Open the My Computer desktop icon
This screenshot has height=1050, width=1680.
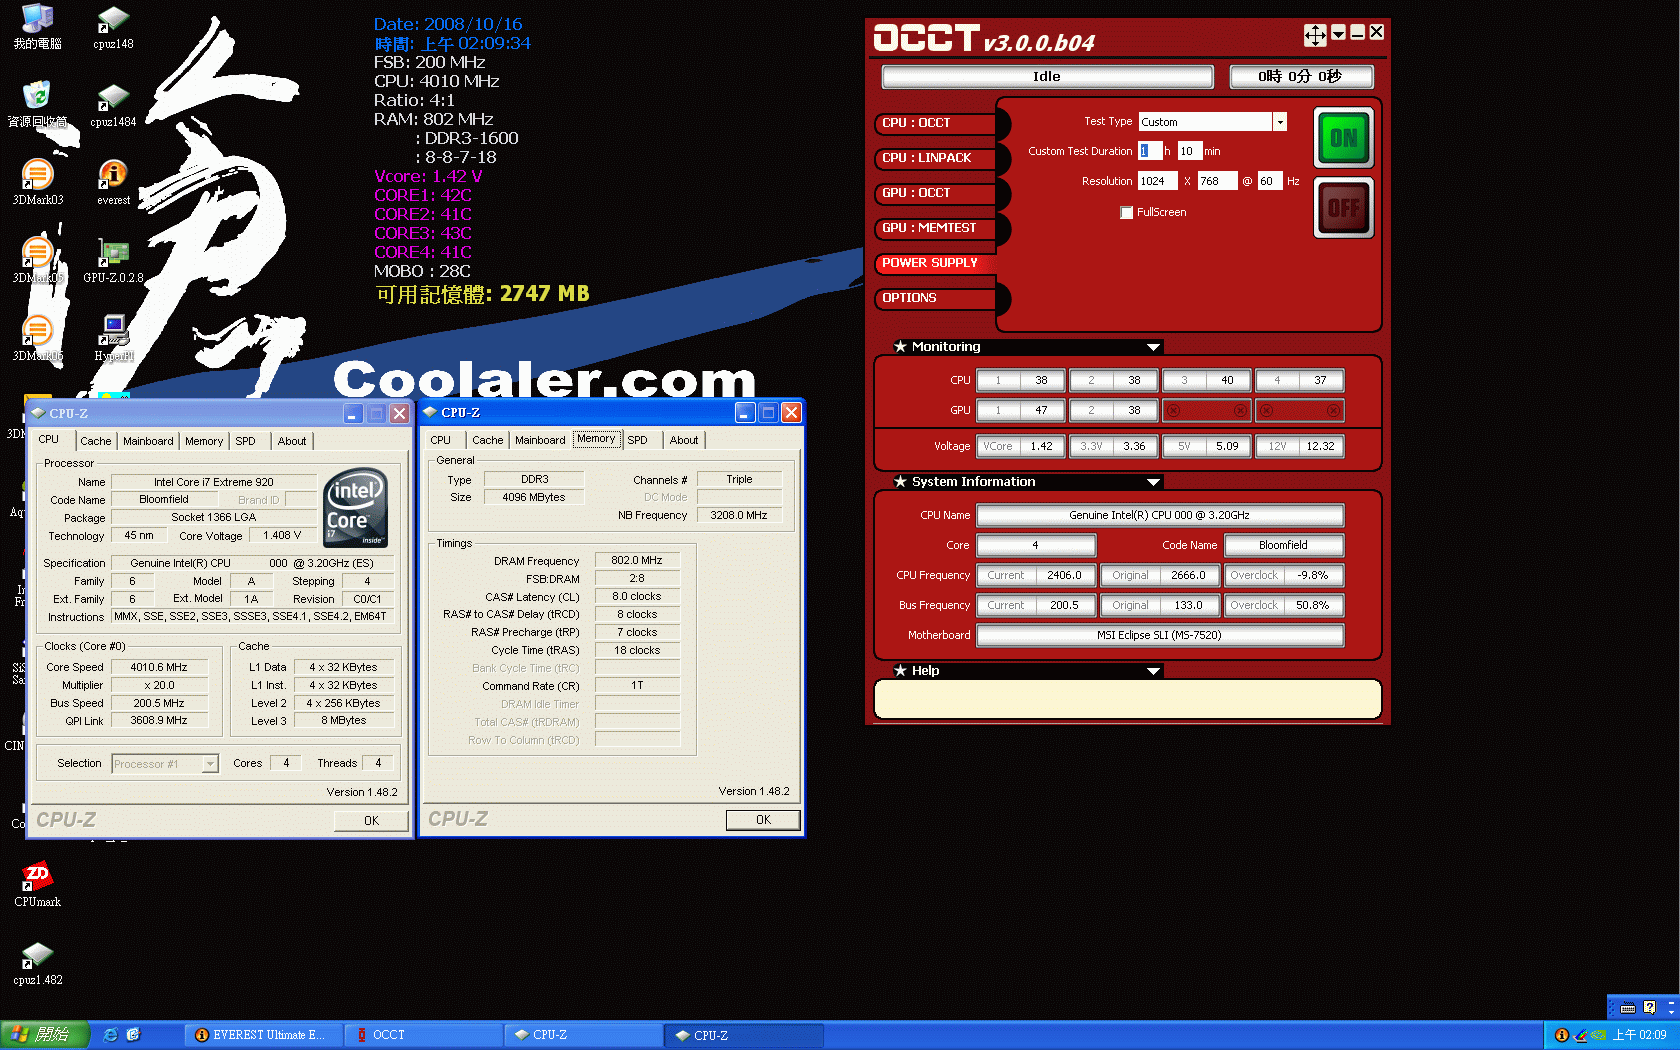[x=37, y=28]
